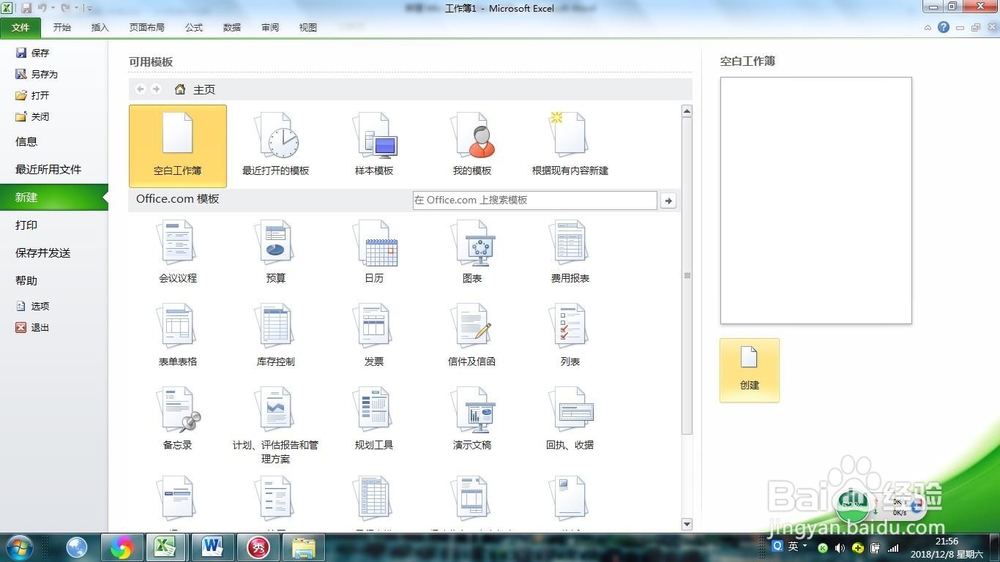Click the template list scrollbar up arrow

tap(687, 111)
